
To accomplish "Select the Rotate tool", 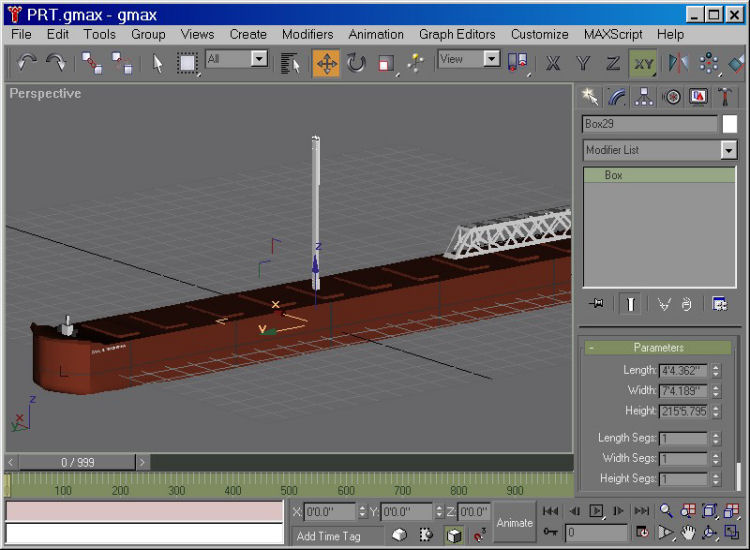I will coord(357,64).
